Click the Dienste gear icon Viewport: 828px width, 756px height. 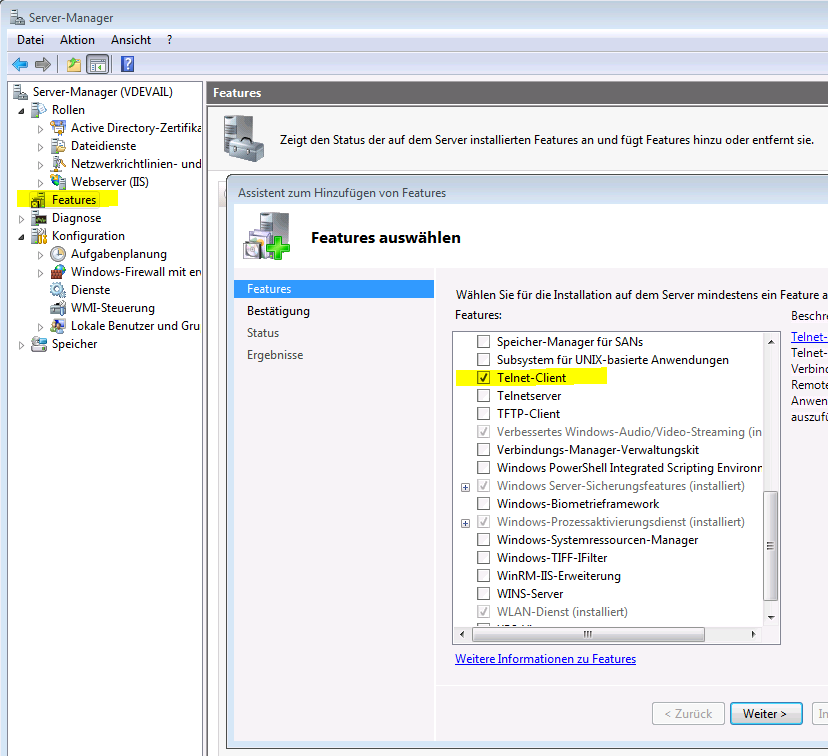click(58, 290)
